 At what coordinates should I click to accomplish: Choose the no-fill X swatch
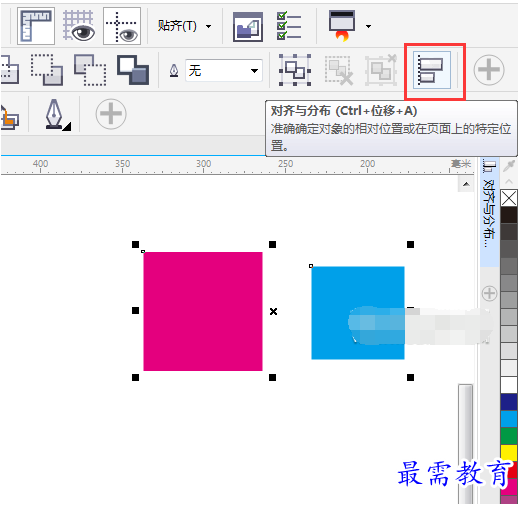tap(509, 198)
